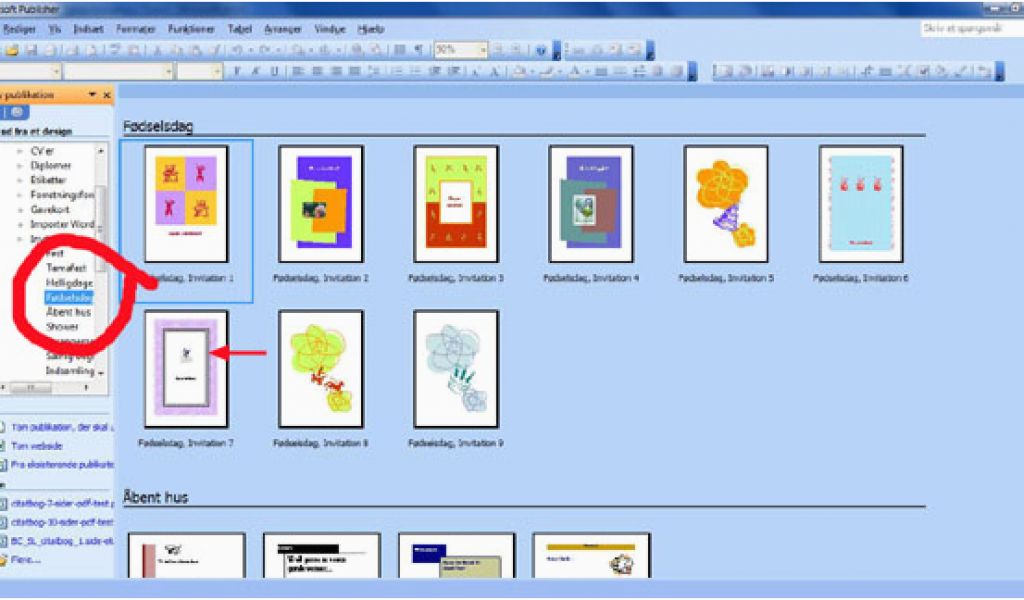Click the Fra eksisterende publikation link

(61, 465)
